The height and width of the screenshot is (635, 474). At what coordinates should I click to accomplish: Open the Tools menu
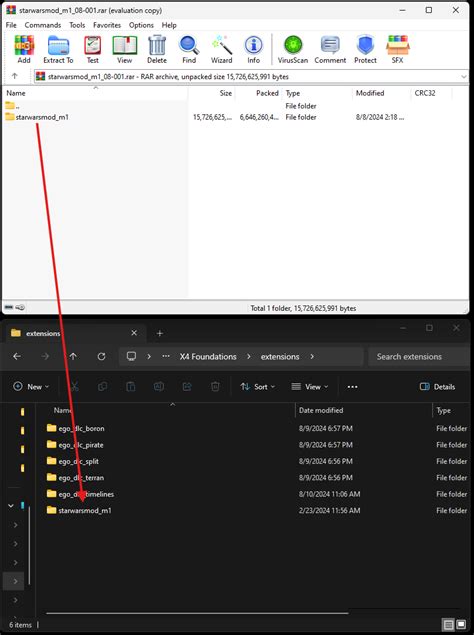point(77,25)
